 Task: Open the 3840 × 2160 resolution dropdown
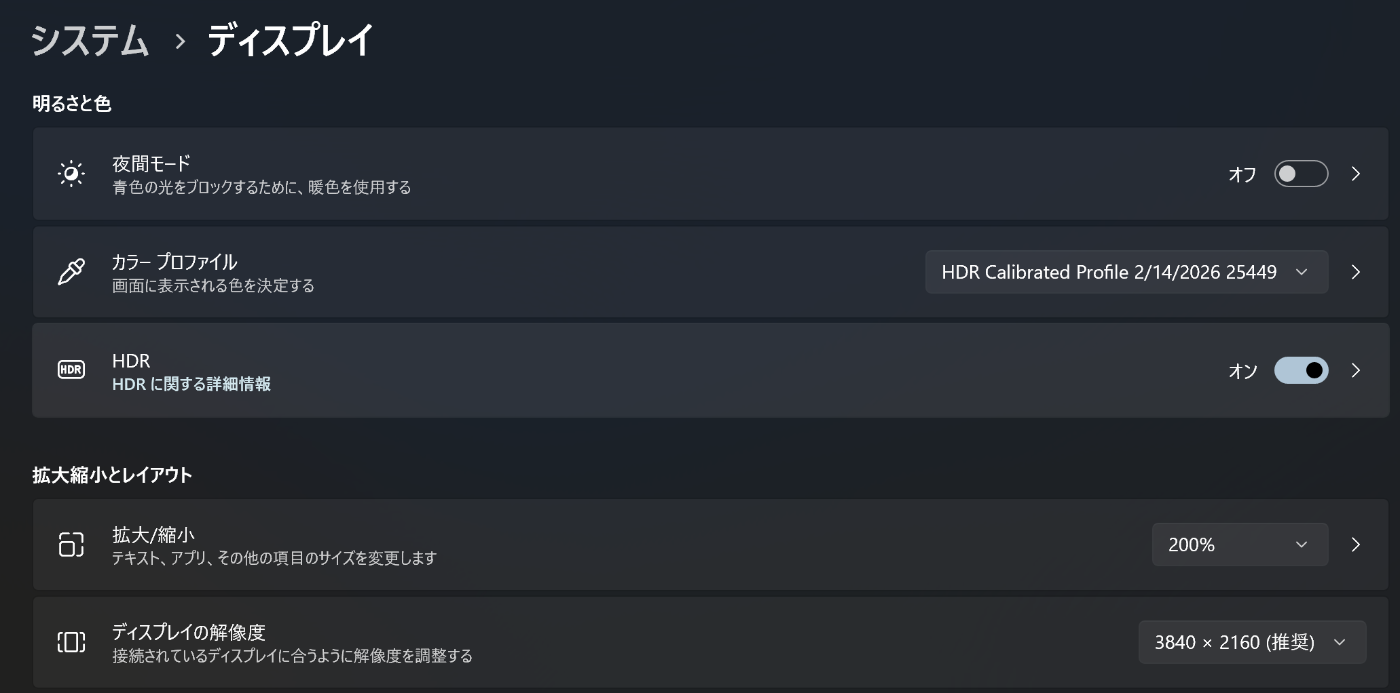pos(1252,642)
